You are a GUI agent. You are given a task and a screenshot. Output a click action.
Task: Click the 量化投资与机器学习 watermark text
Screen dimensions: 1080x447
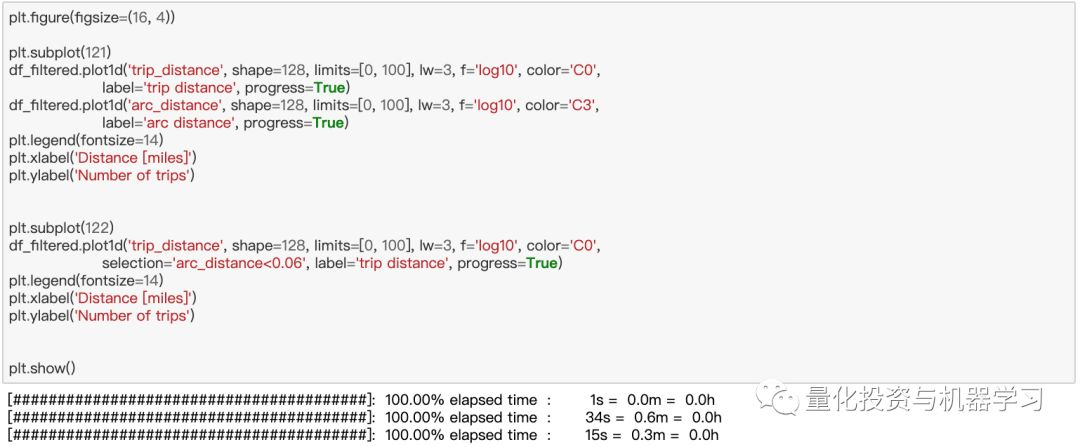[924, 398]
